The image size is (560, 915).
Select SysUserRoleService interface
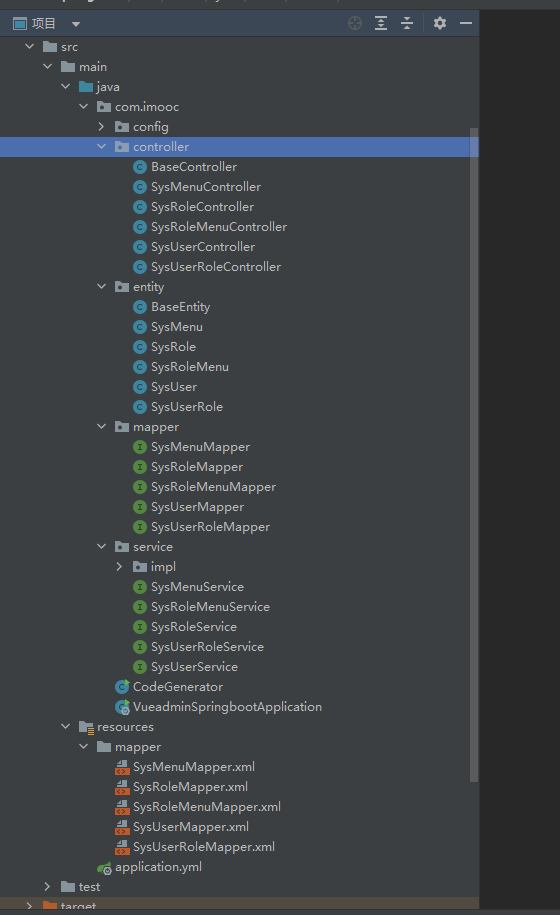(207, 647)
